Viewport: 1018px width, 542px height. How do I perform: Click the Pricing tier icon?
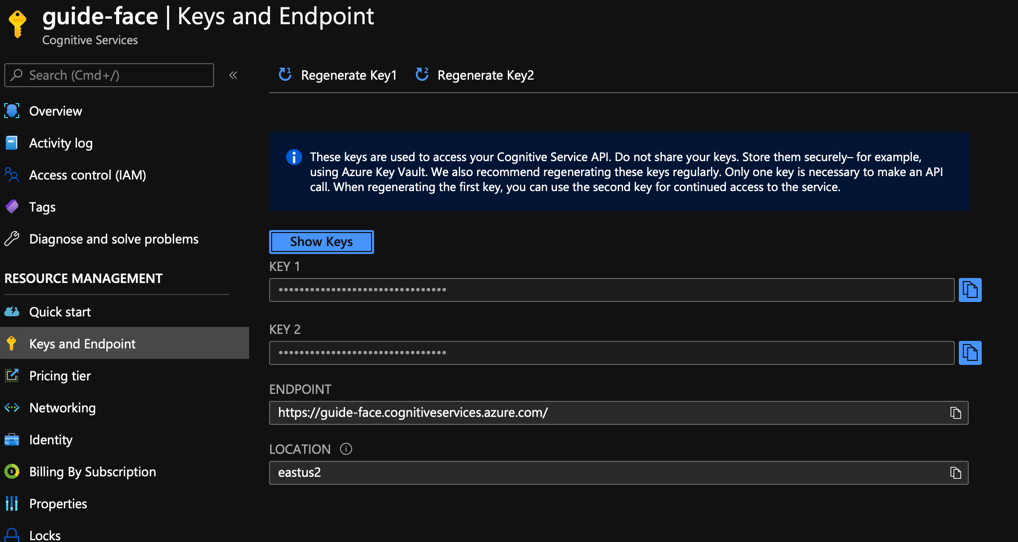[12, 375]
